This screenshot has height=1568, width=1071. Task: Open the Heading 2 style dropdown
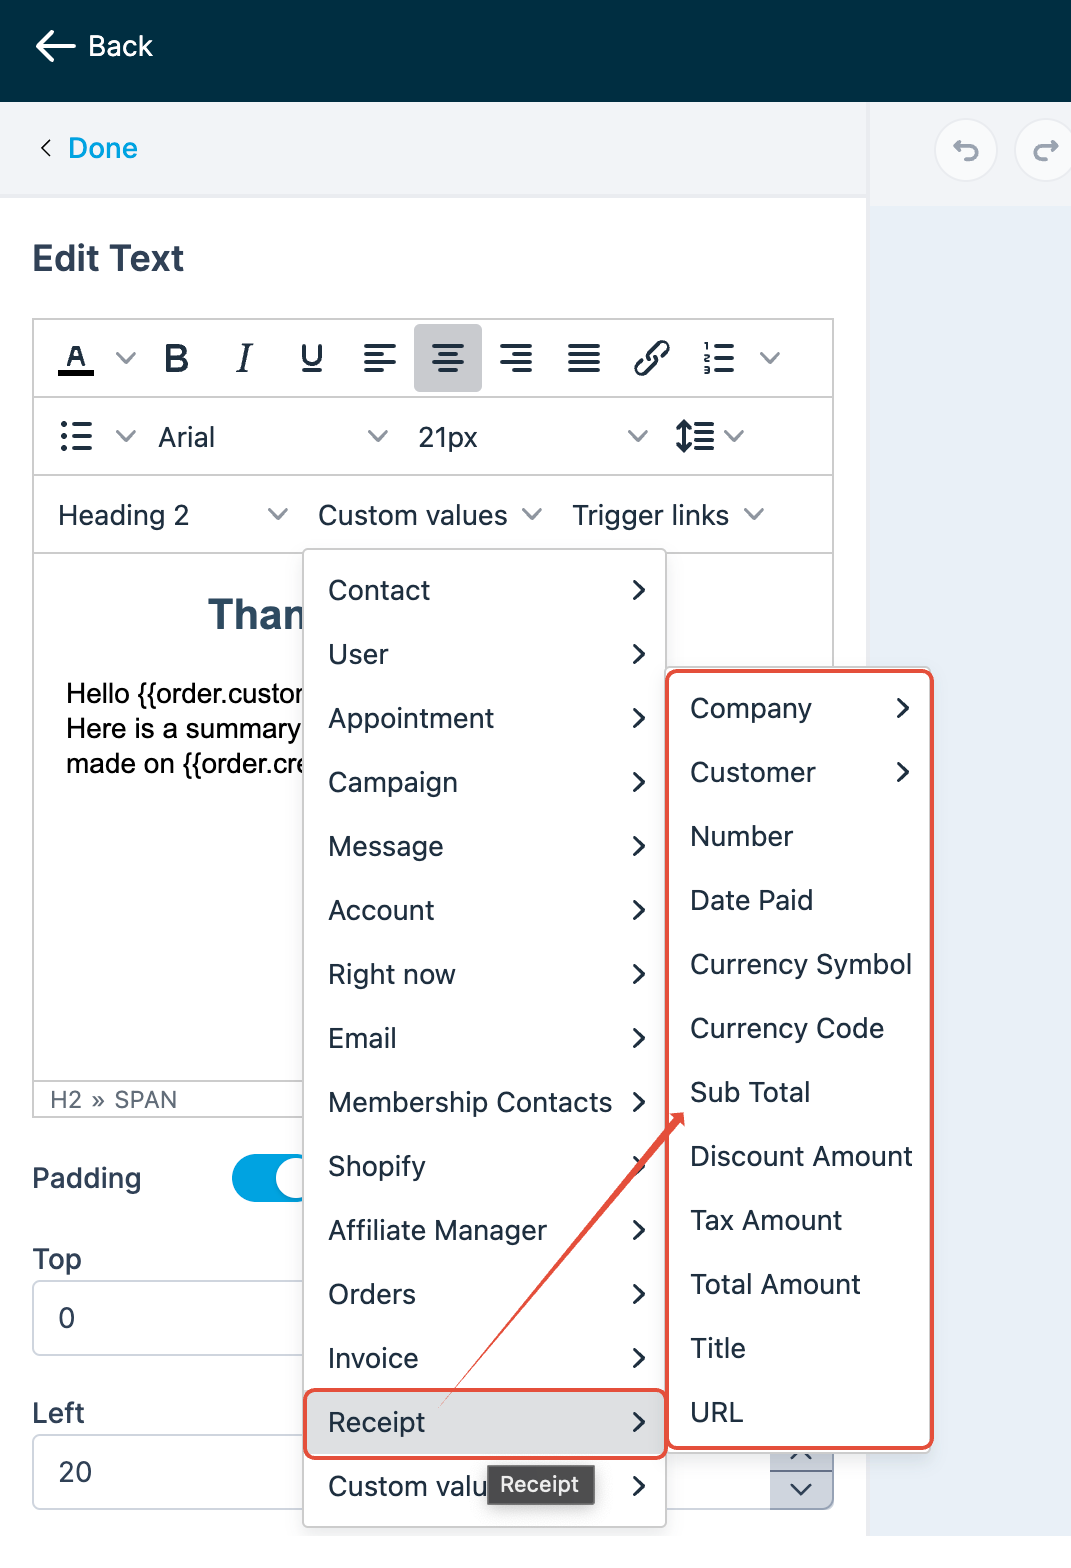tap(172, 515)
